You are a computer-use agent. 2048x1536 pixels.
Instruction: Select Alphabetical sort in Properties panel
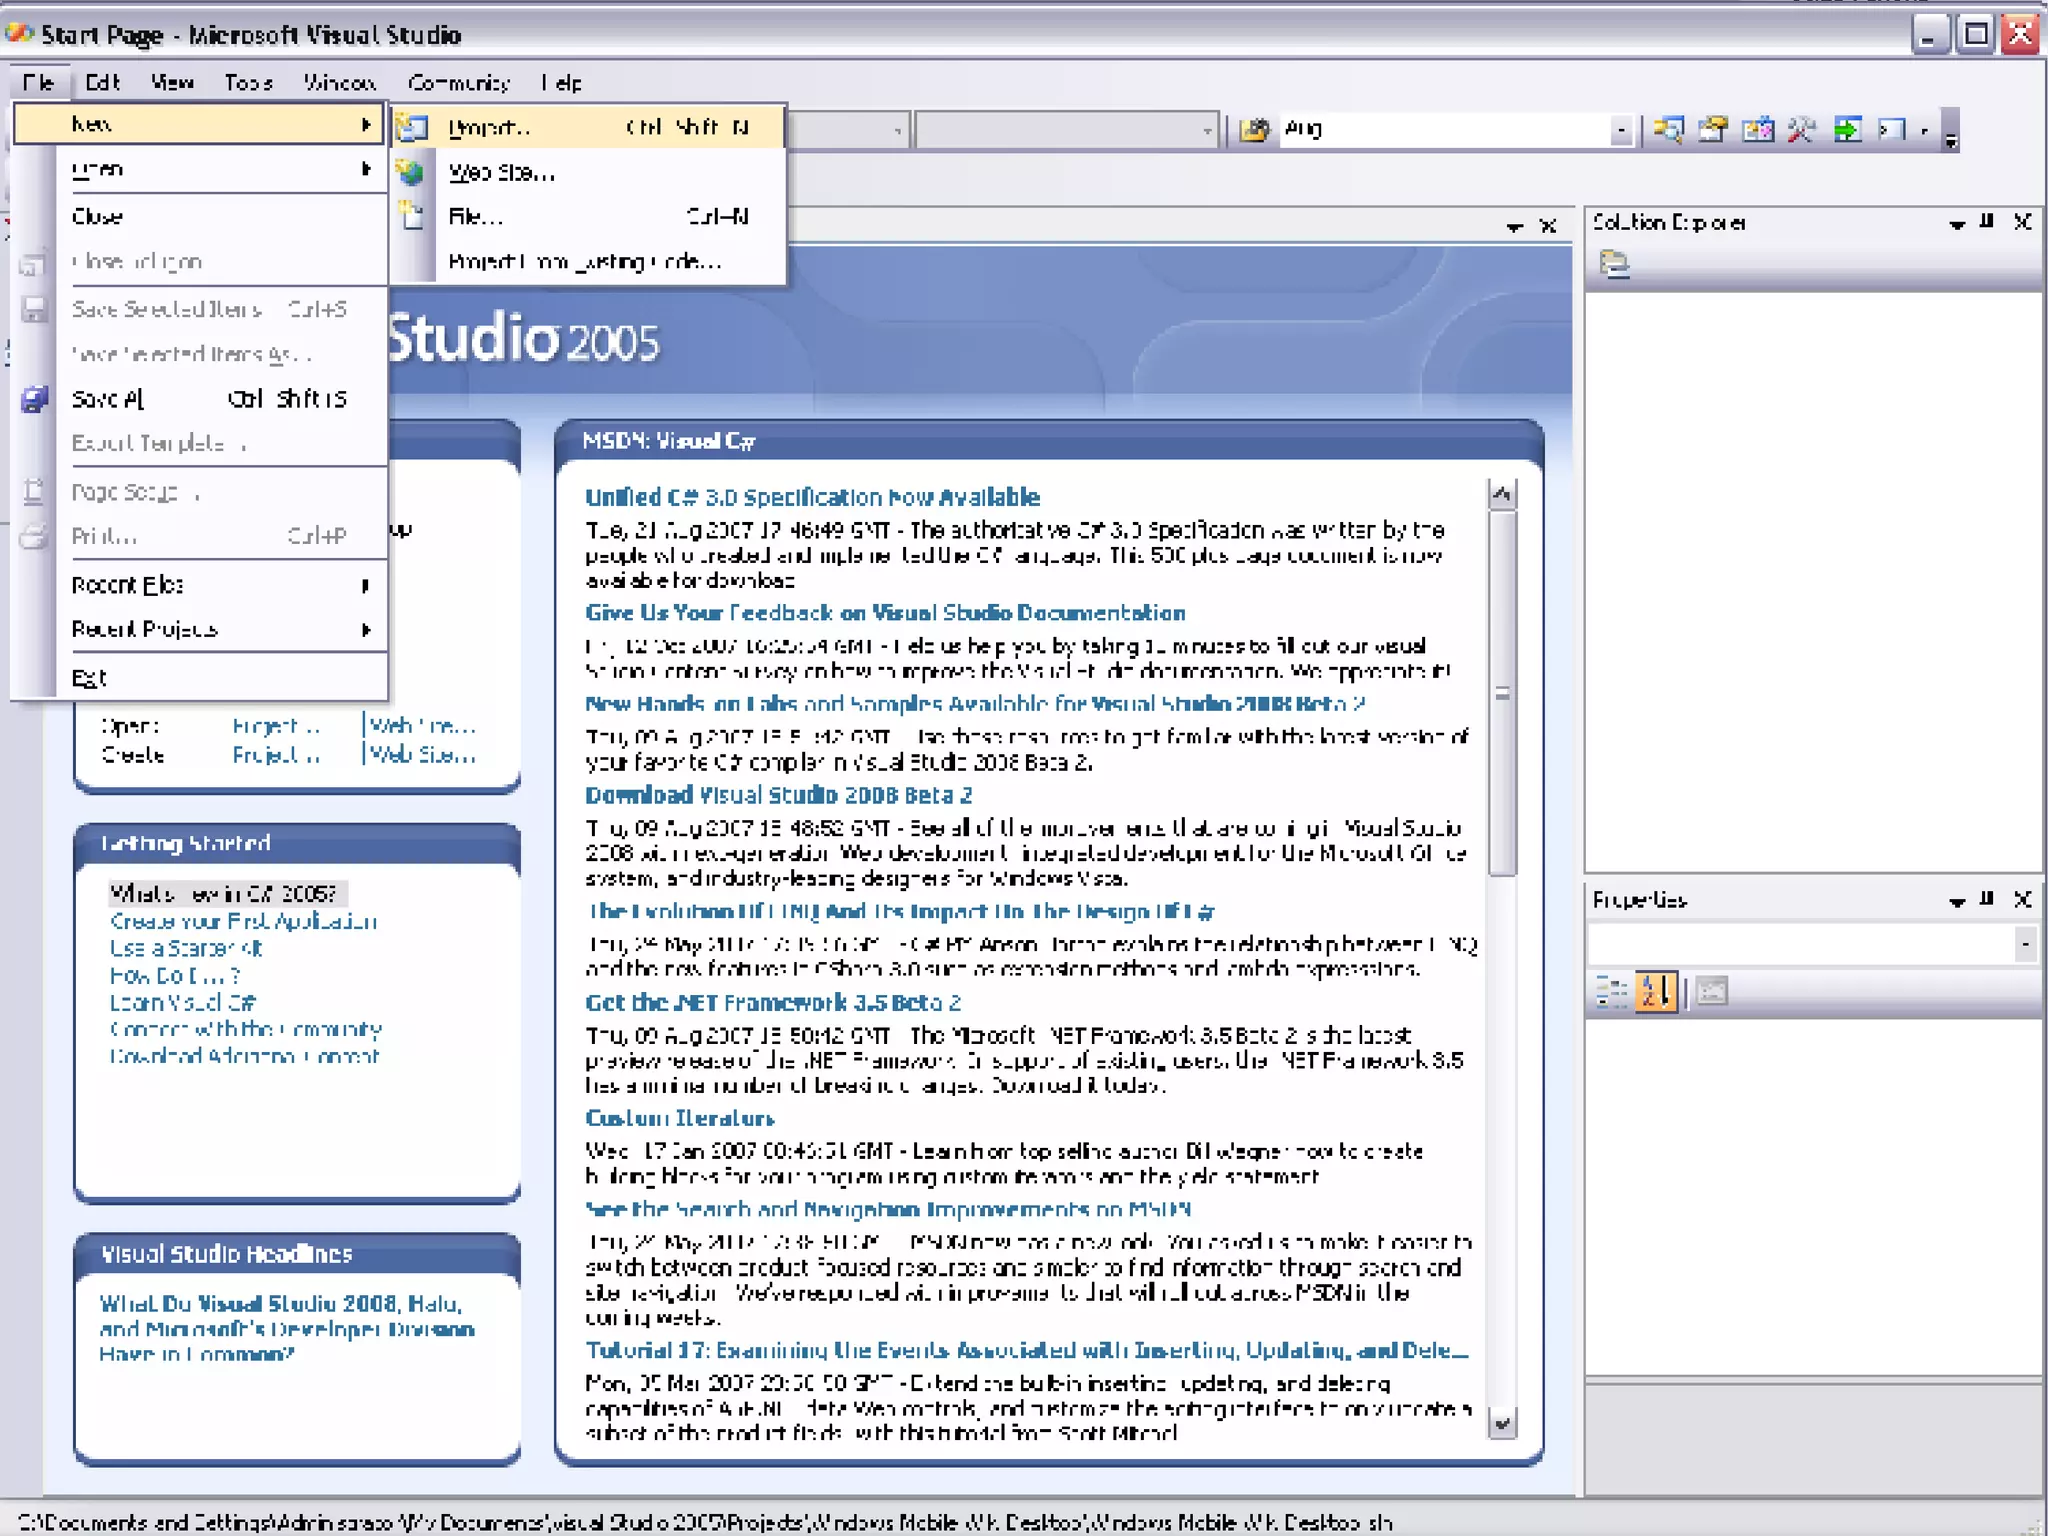pos(1655,991)
